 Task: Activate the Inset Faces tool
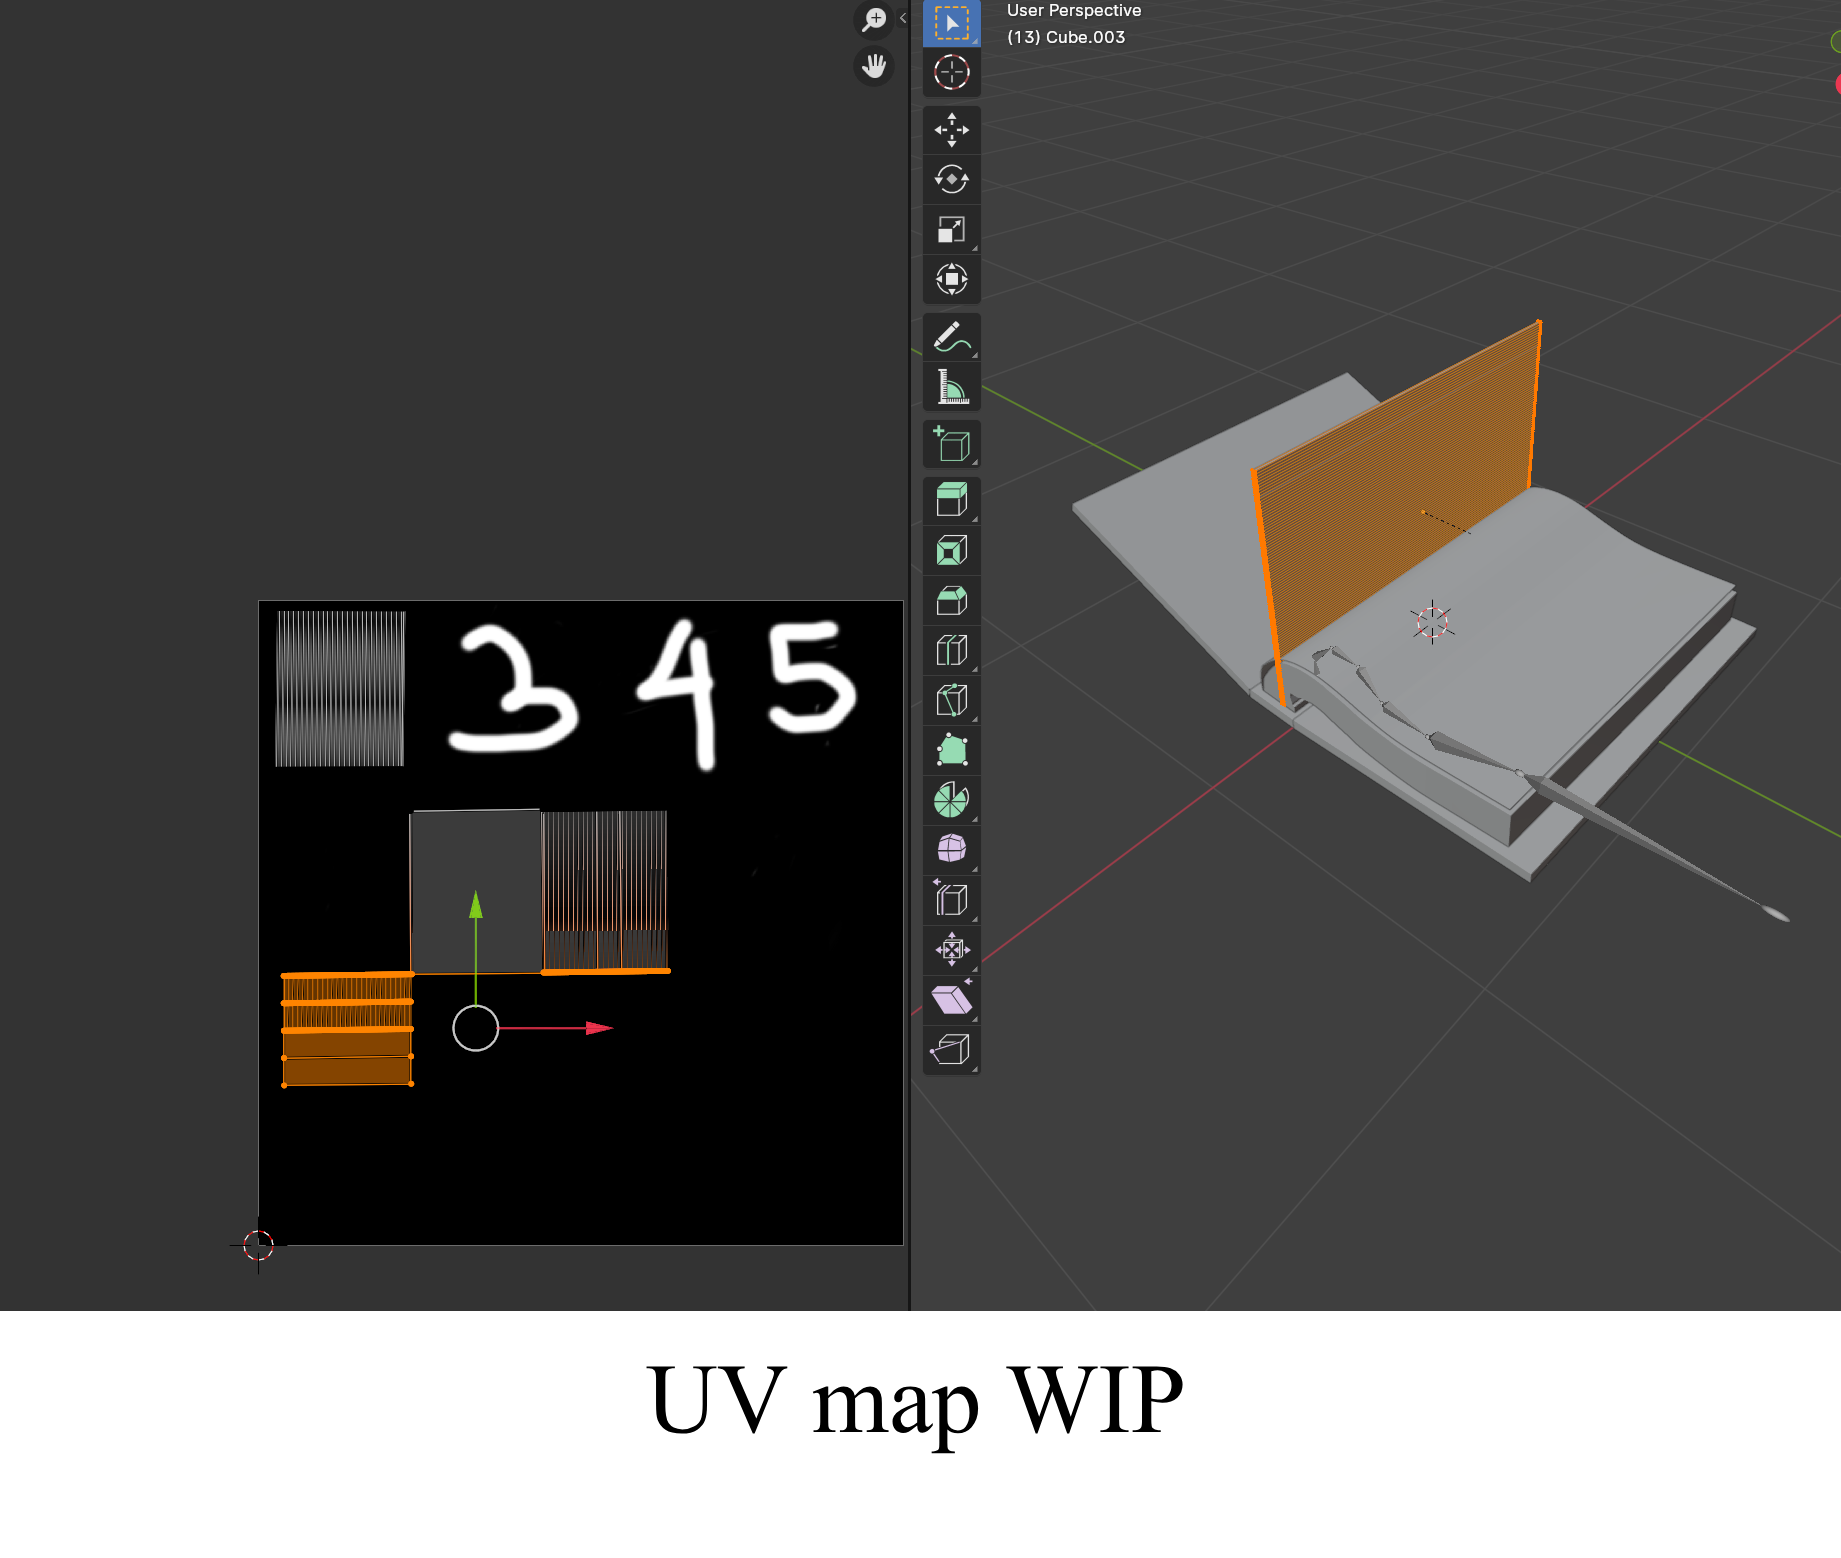tap(951, 551)
